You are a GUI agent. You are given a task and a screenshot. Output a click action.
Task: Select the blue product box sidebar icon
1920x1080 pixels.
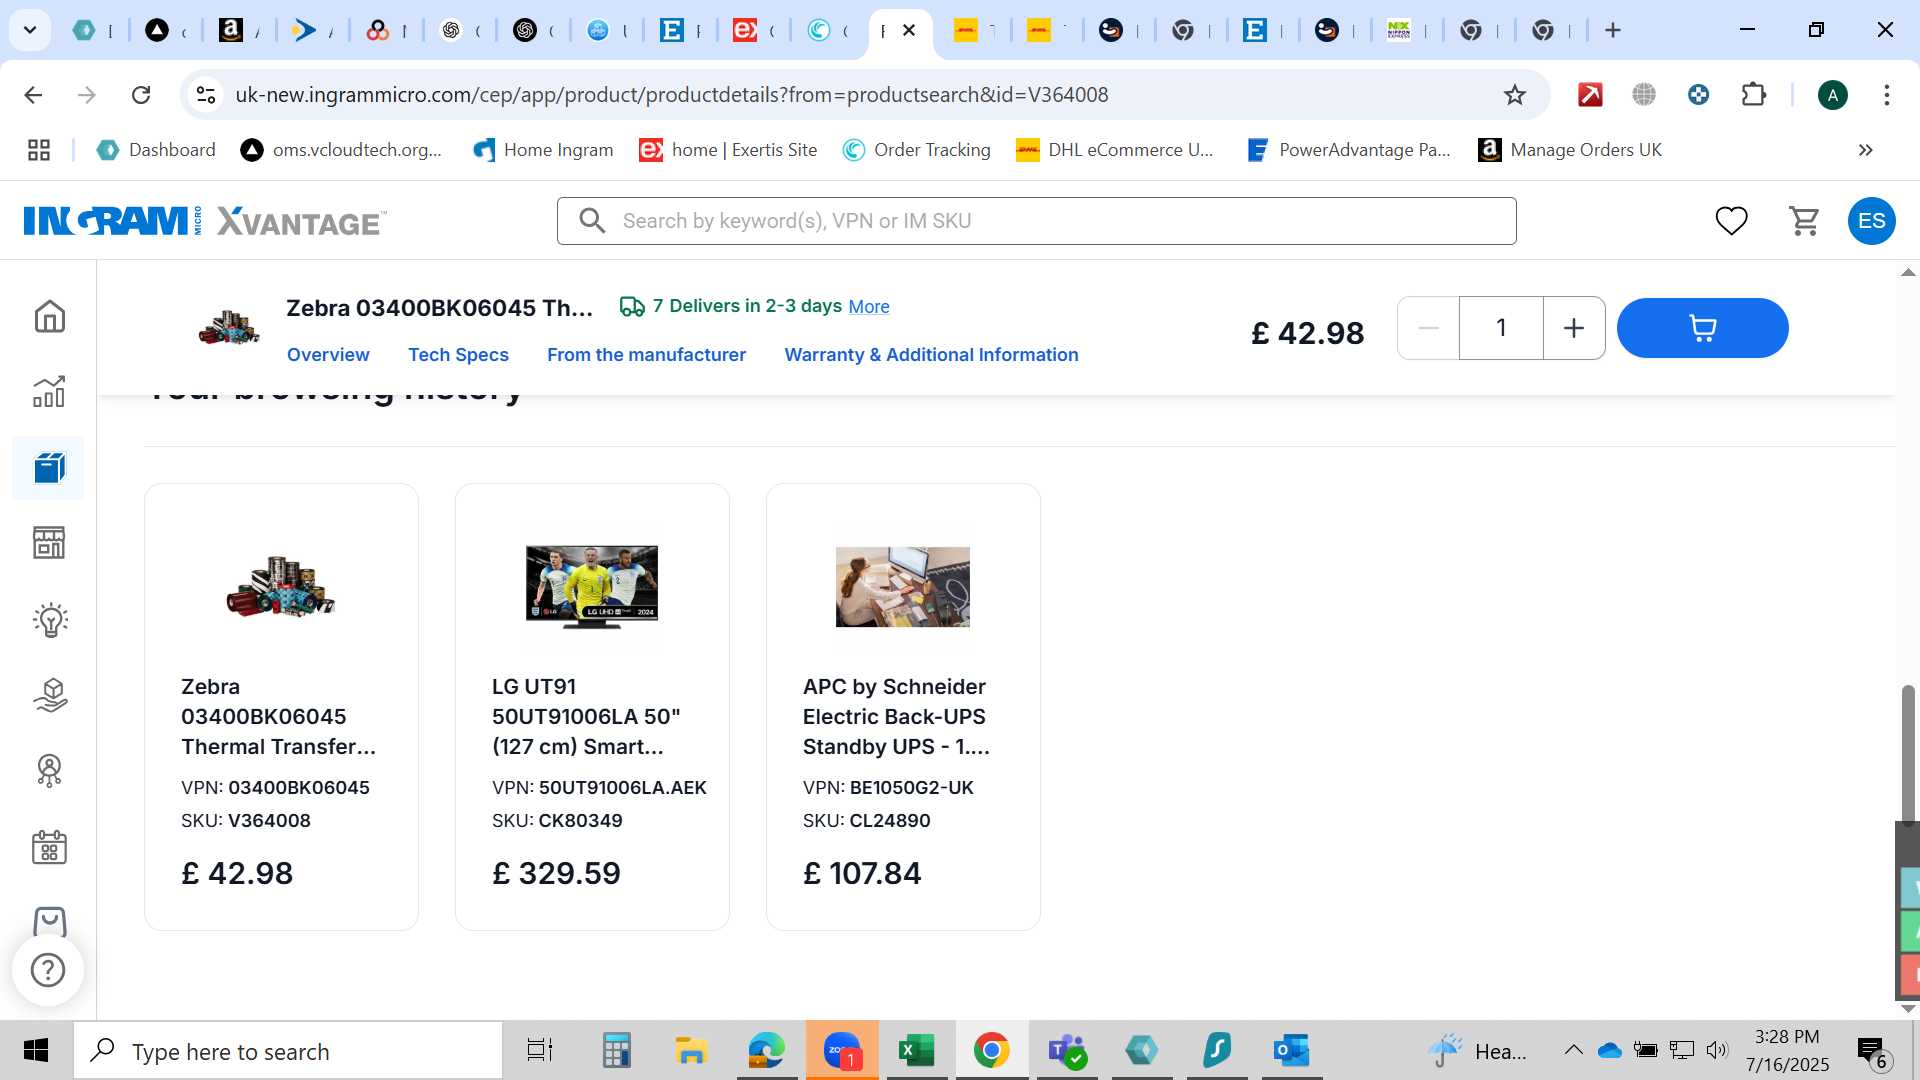click(49, 467)
